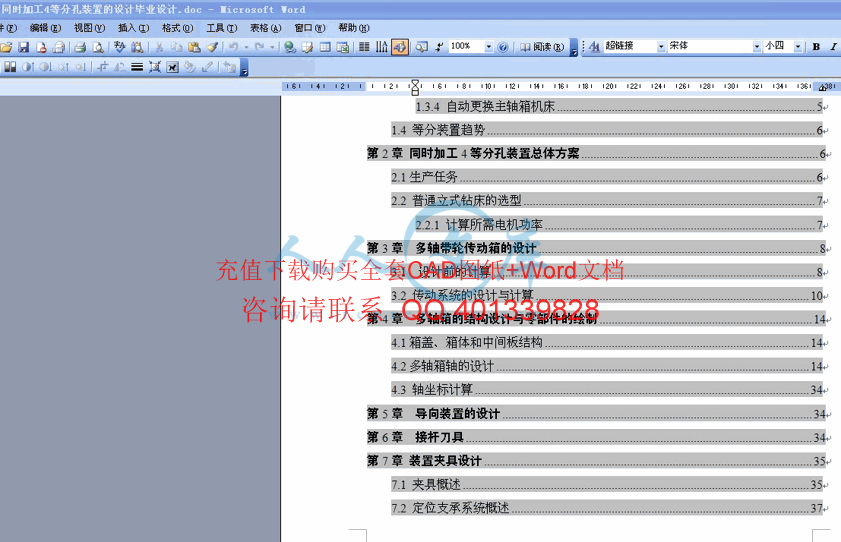Open the 插入 menu
Viewport: 841px width, 542px height.
[134, 28]
